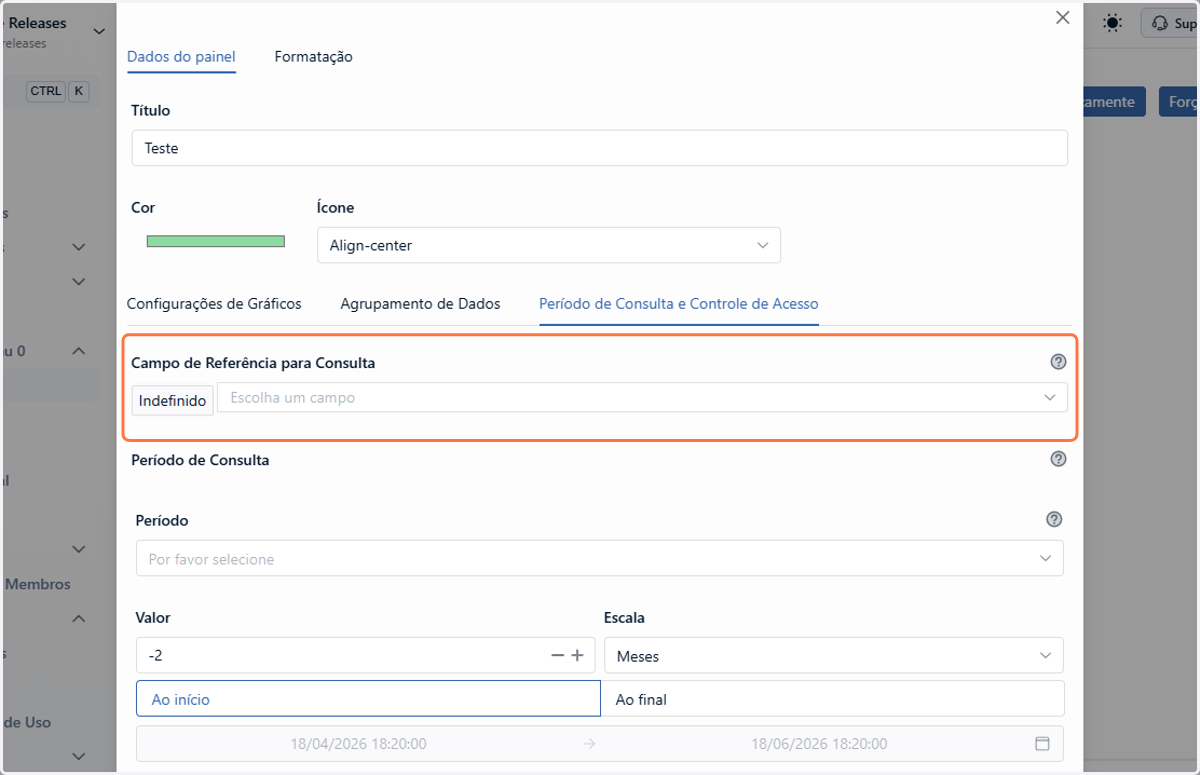
Task: Expand the sidebar Membros section
Action: (79, 618)
